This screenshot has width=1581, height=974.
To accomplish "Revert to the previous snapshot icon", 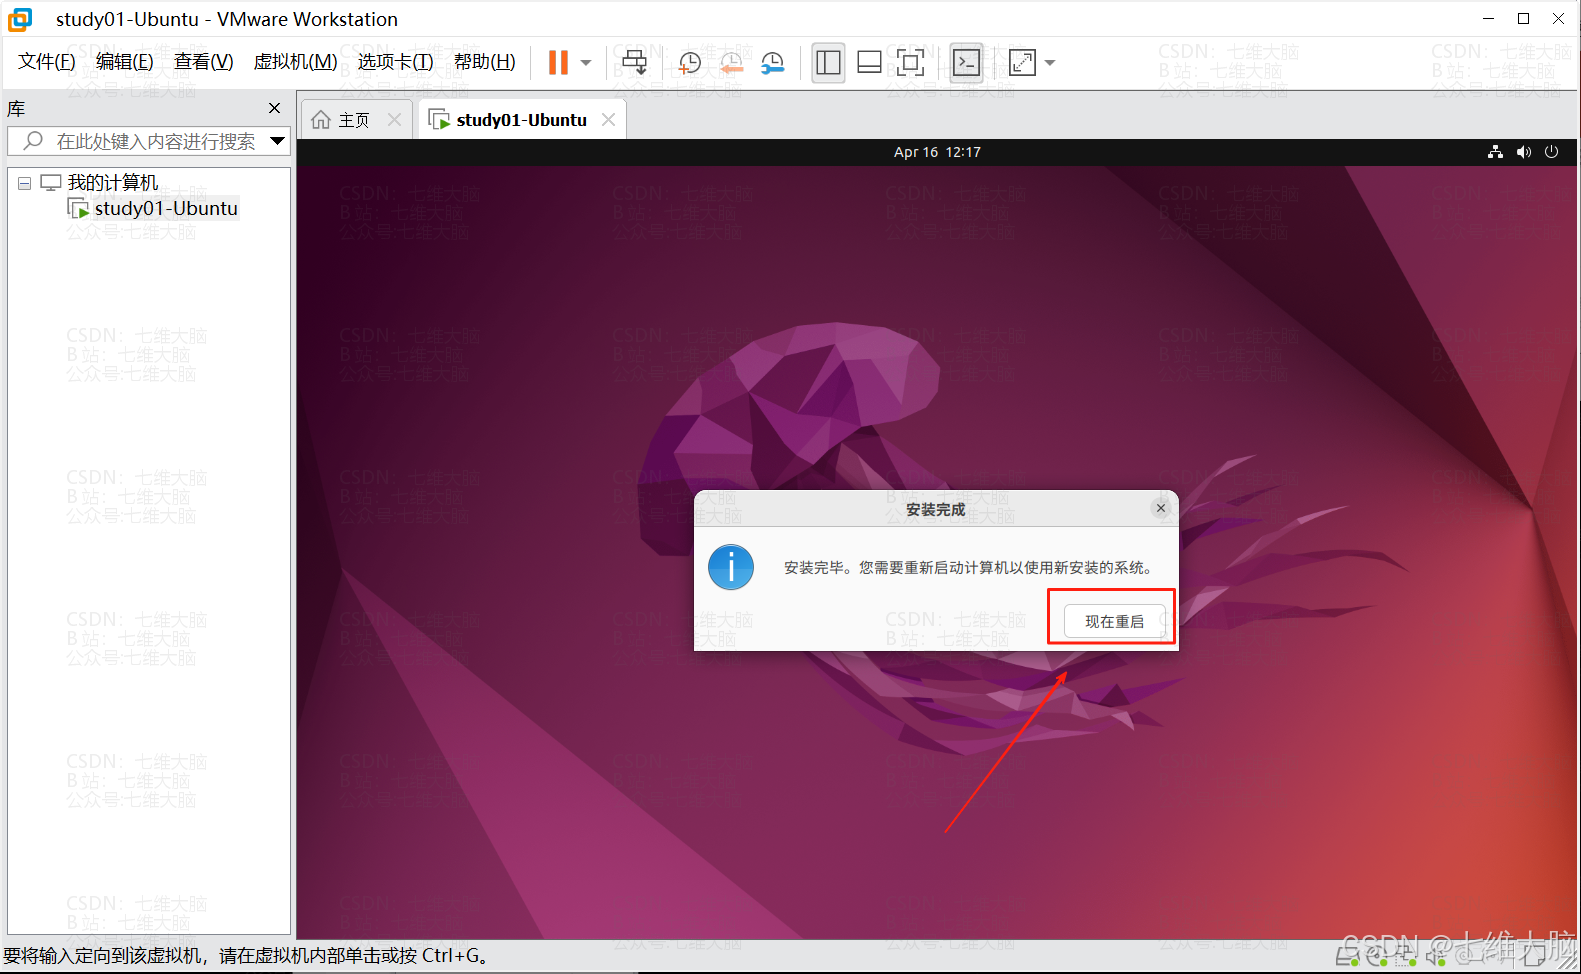I will (x=732, y=63).
